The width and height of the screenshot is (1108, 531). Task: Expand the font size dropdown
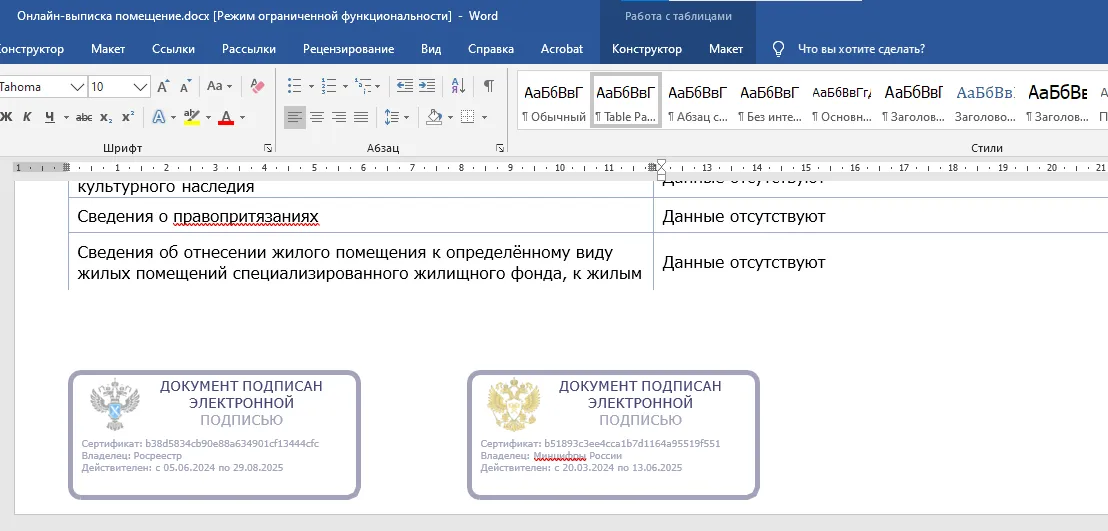(141, 87)
